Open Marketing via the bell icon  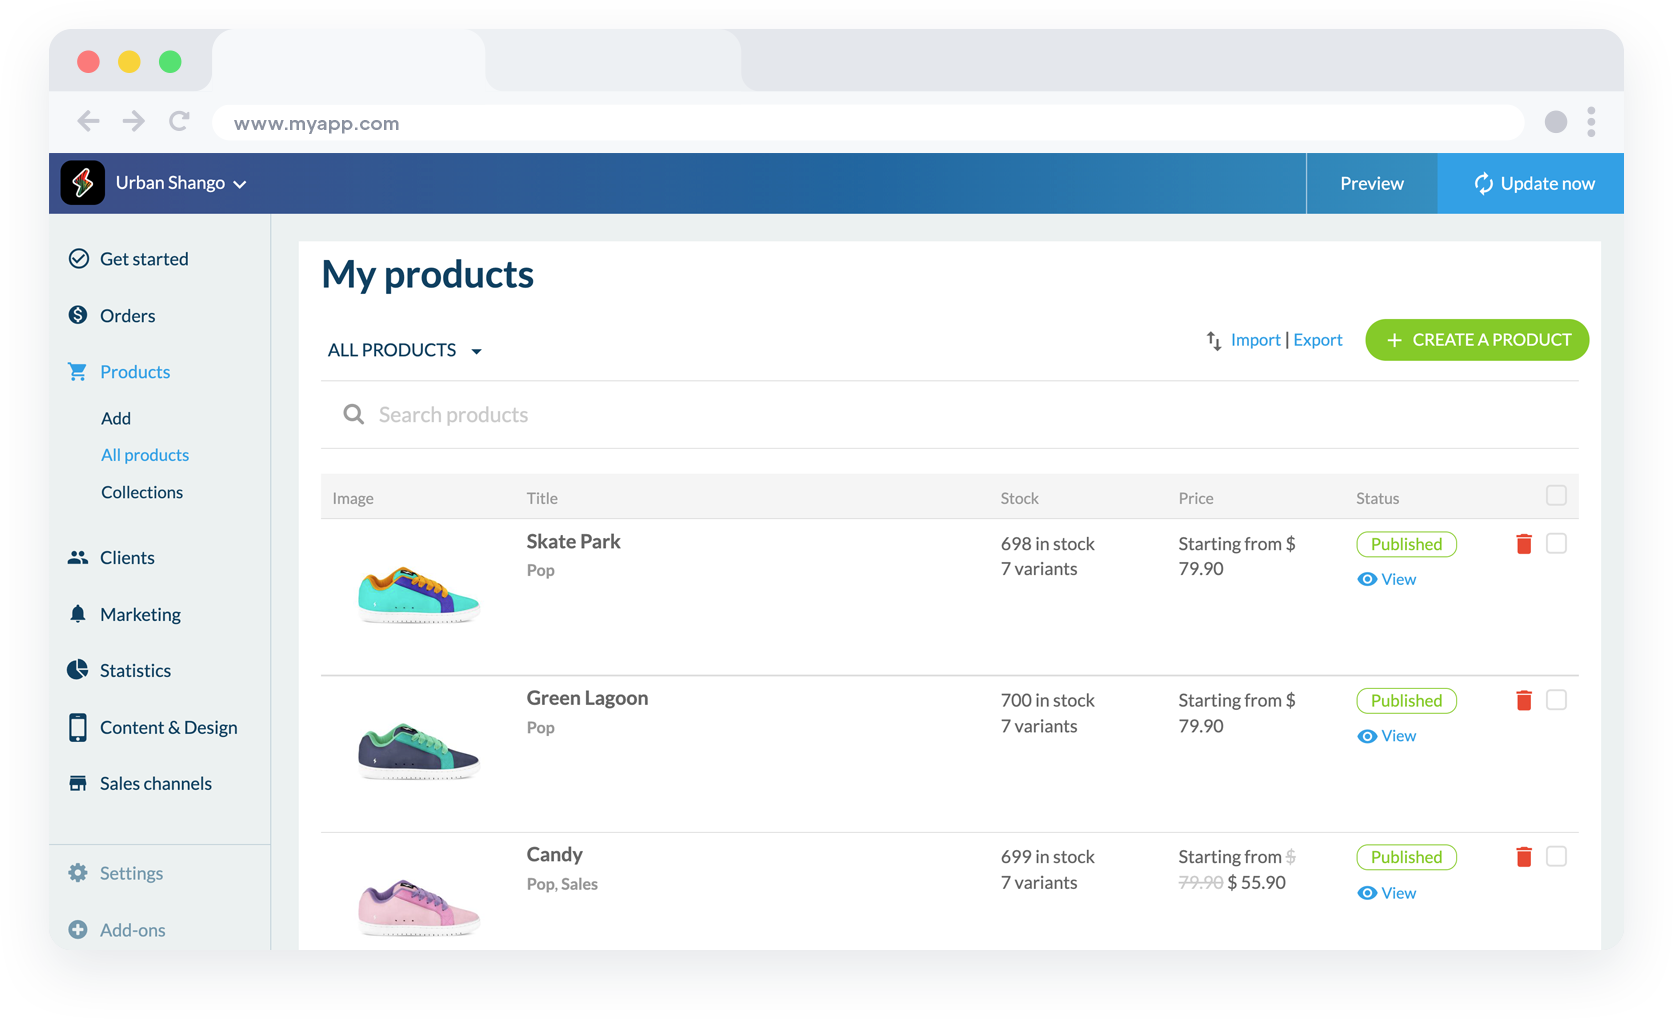(78, 613)
